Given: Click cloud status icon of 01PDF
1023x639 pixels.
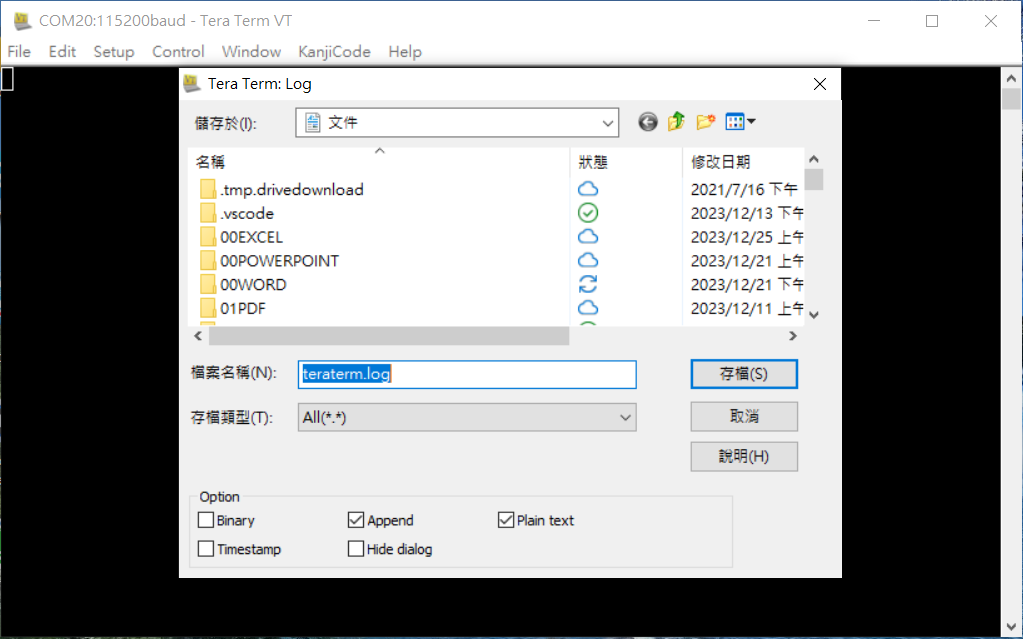Looking at the screenshot, I should click(588, 307).
